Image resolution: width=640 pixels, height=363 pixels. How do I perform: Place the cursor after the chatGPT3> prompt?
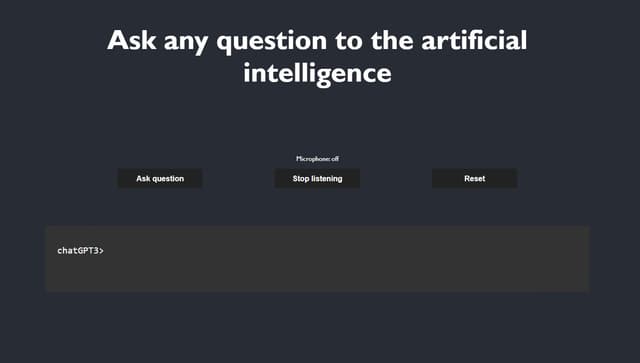click(x=107, y=251)
